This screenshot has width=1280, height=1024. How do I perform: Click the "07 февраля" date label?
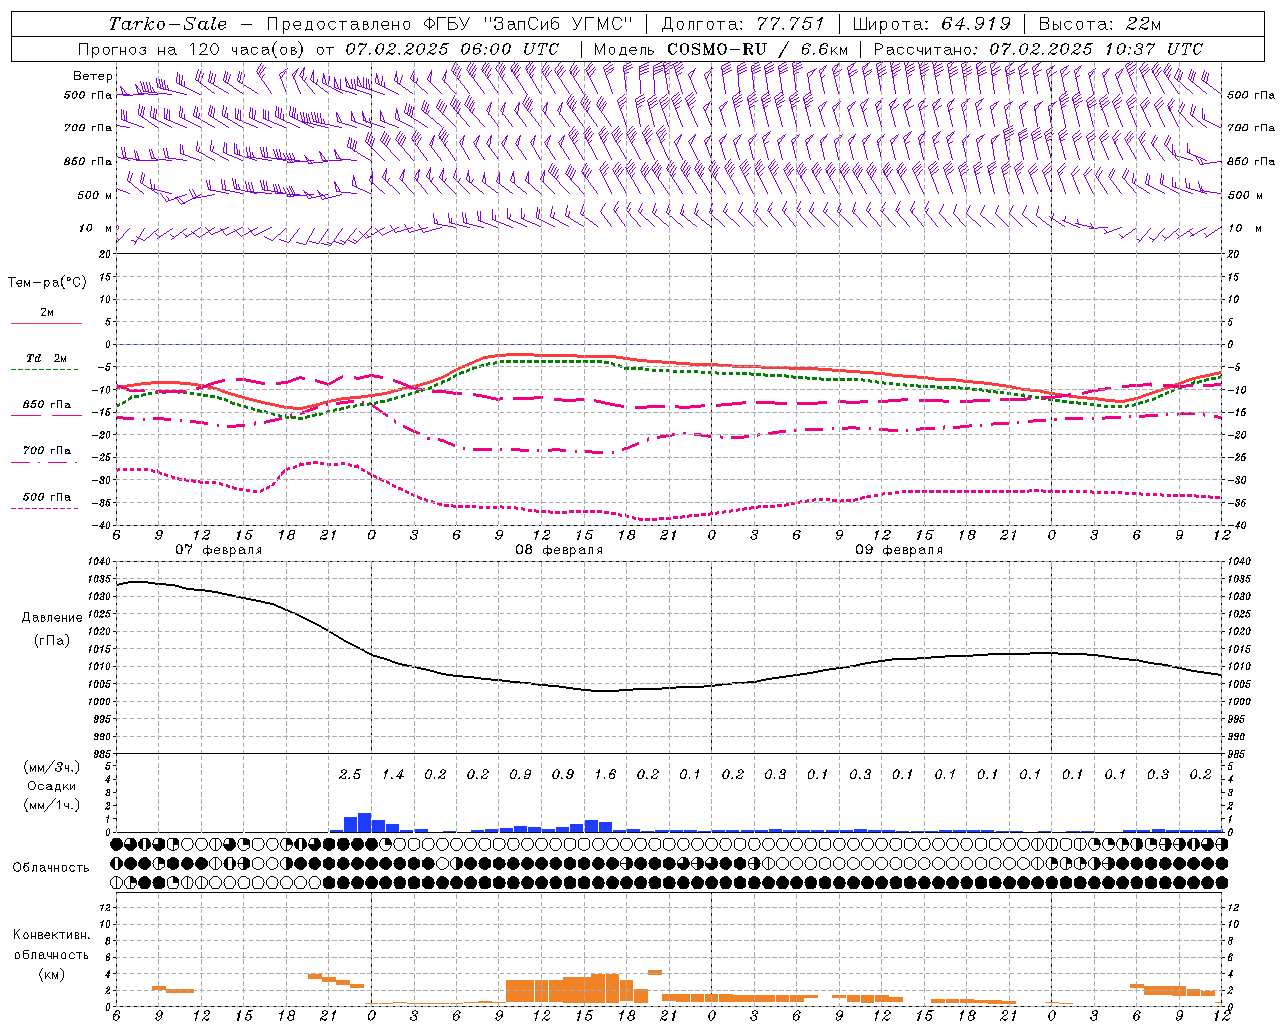pos(219,550)
